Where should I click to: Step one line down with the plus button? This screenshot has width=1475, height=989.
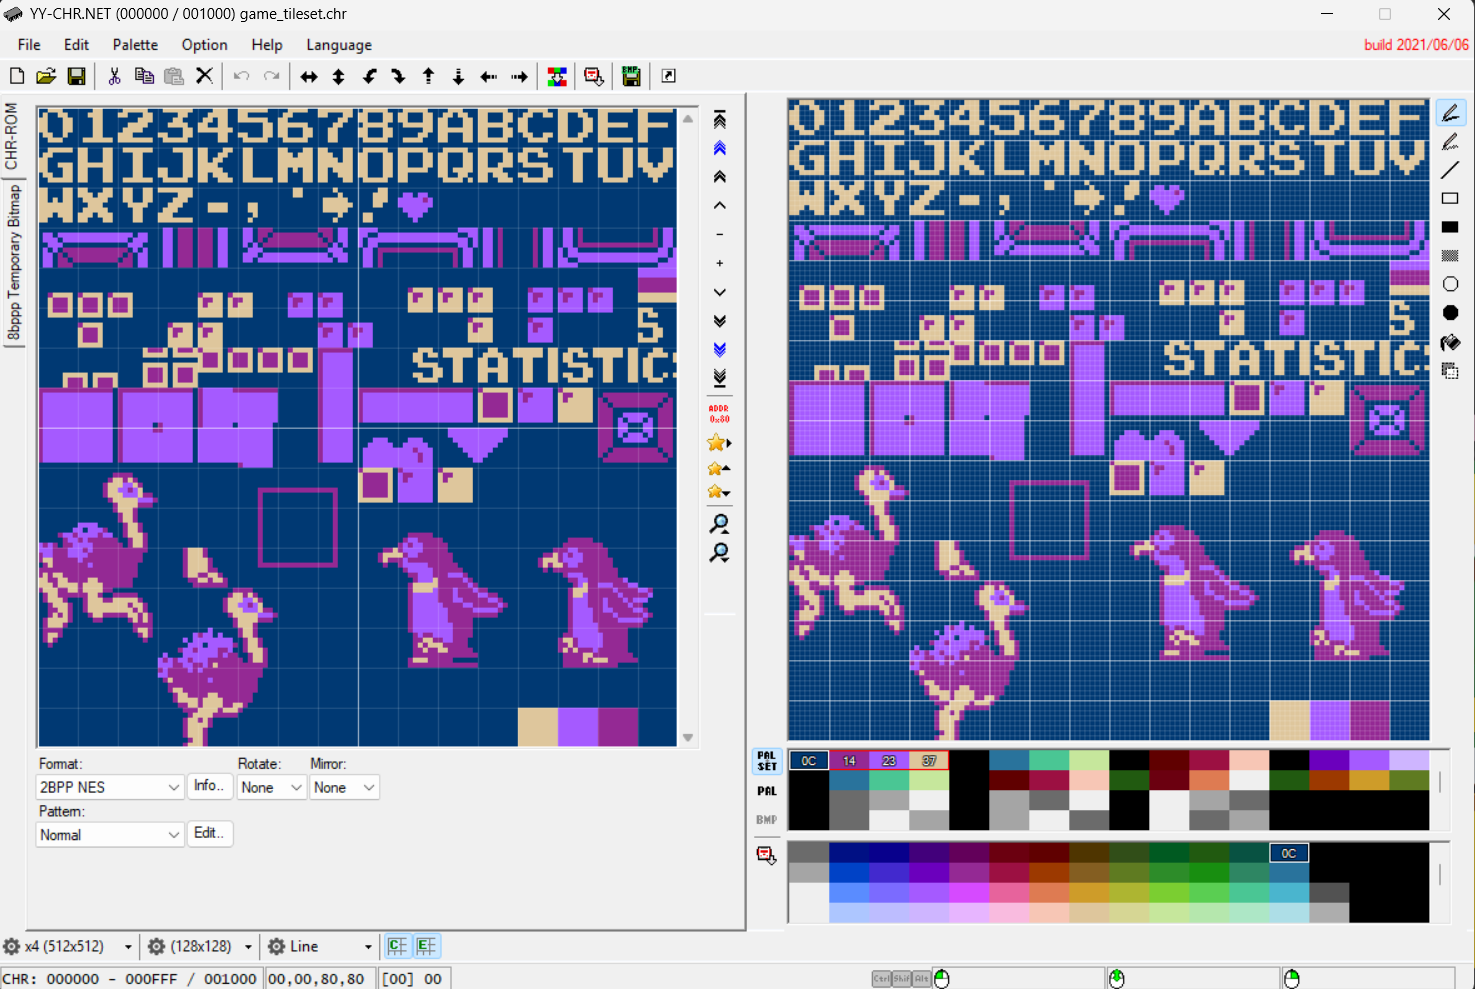pyautogui.click(x=719, y=263)
